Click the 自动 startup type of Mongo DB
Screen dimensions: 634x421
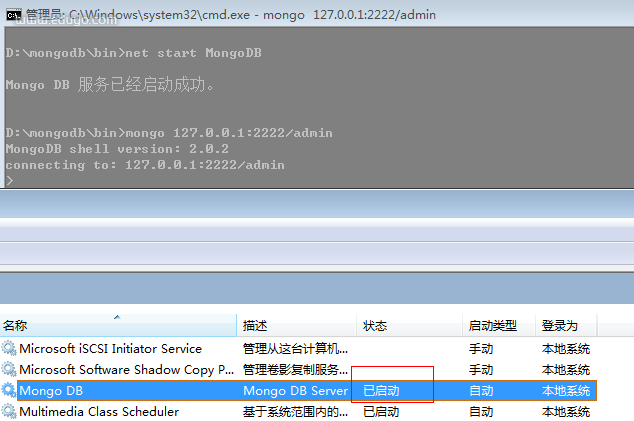pyautogui.click(x=481, y=391)
